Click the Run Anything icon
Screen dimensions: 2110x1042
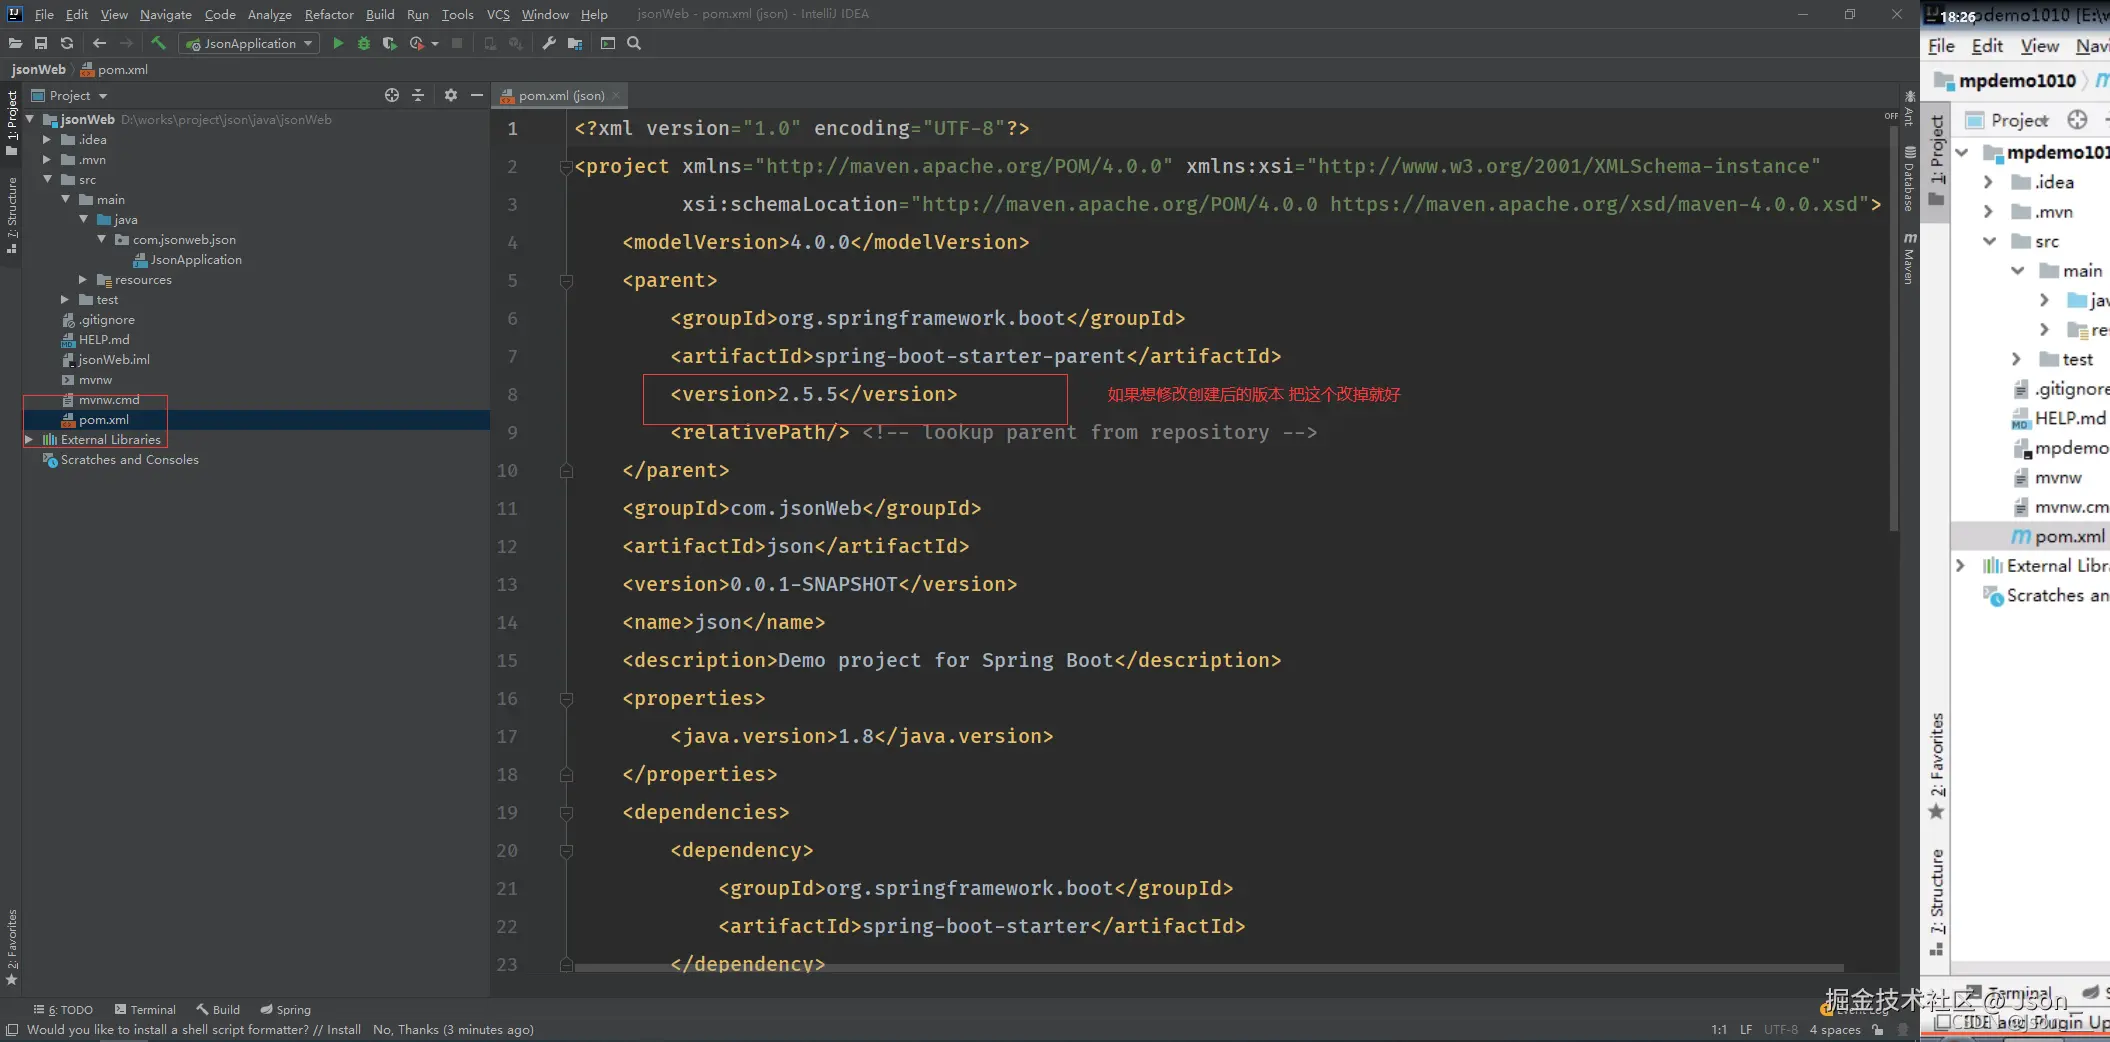coord(608,43)
